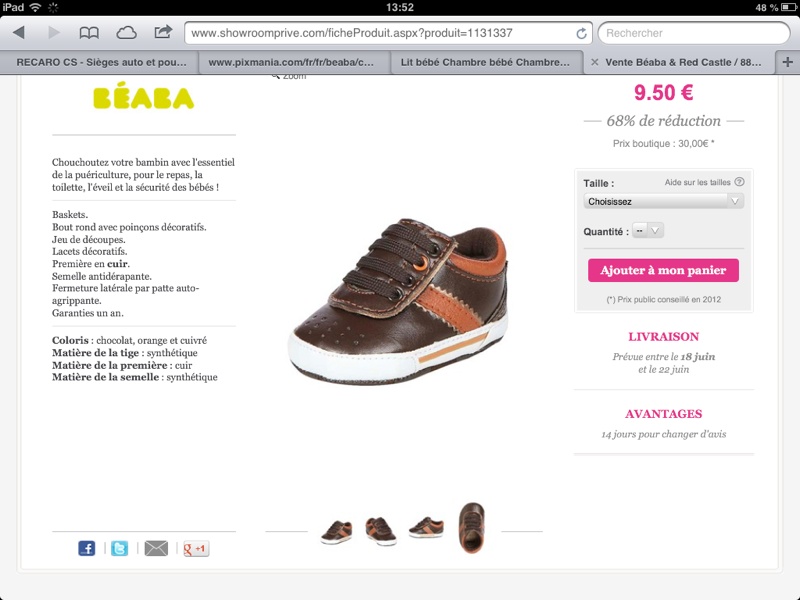
Task: Focus the Rechercher search field
Action: (x=694, y=33)
